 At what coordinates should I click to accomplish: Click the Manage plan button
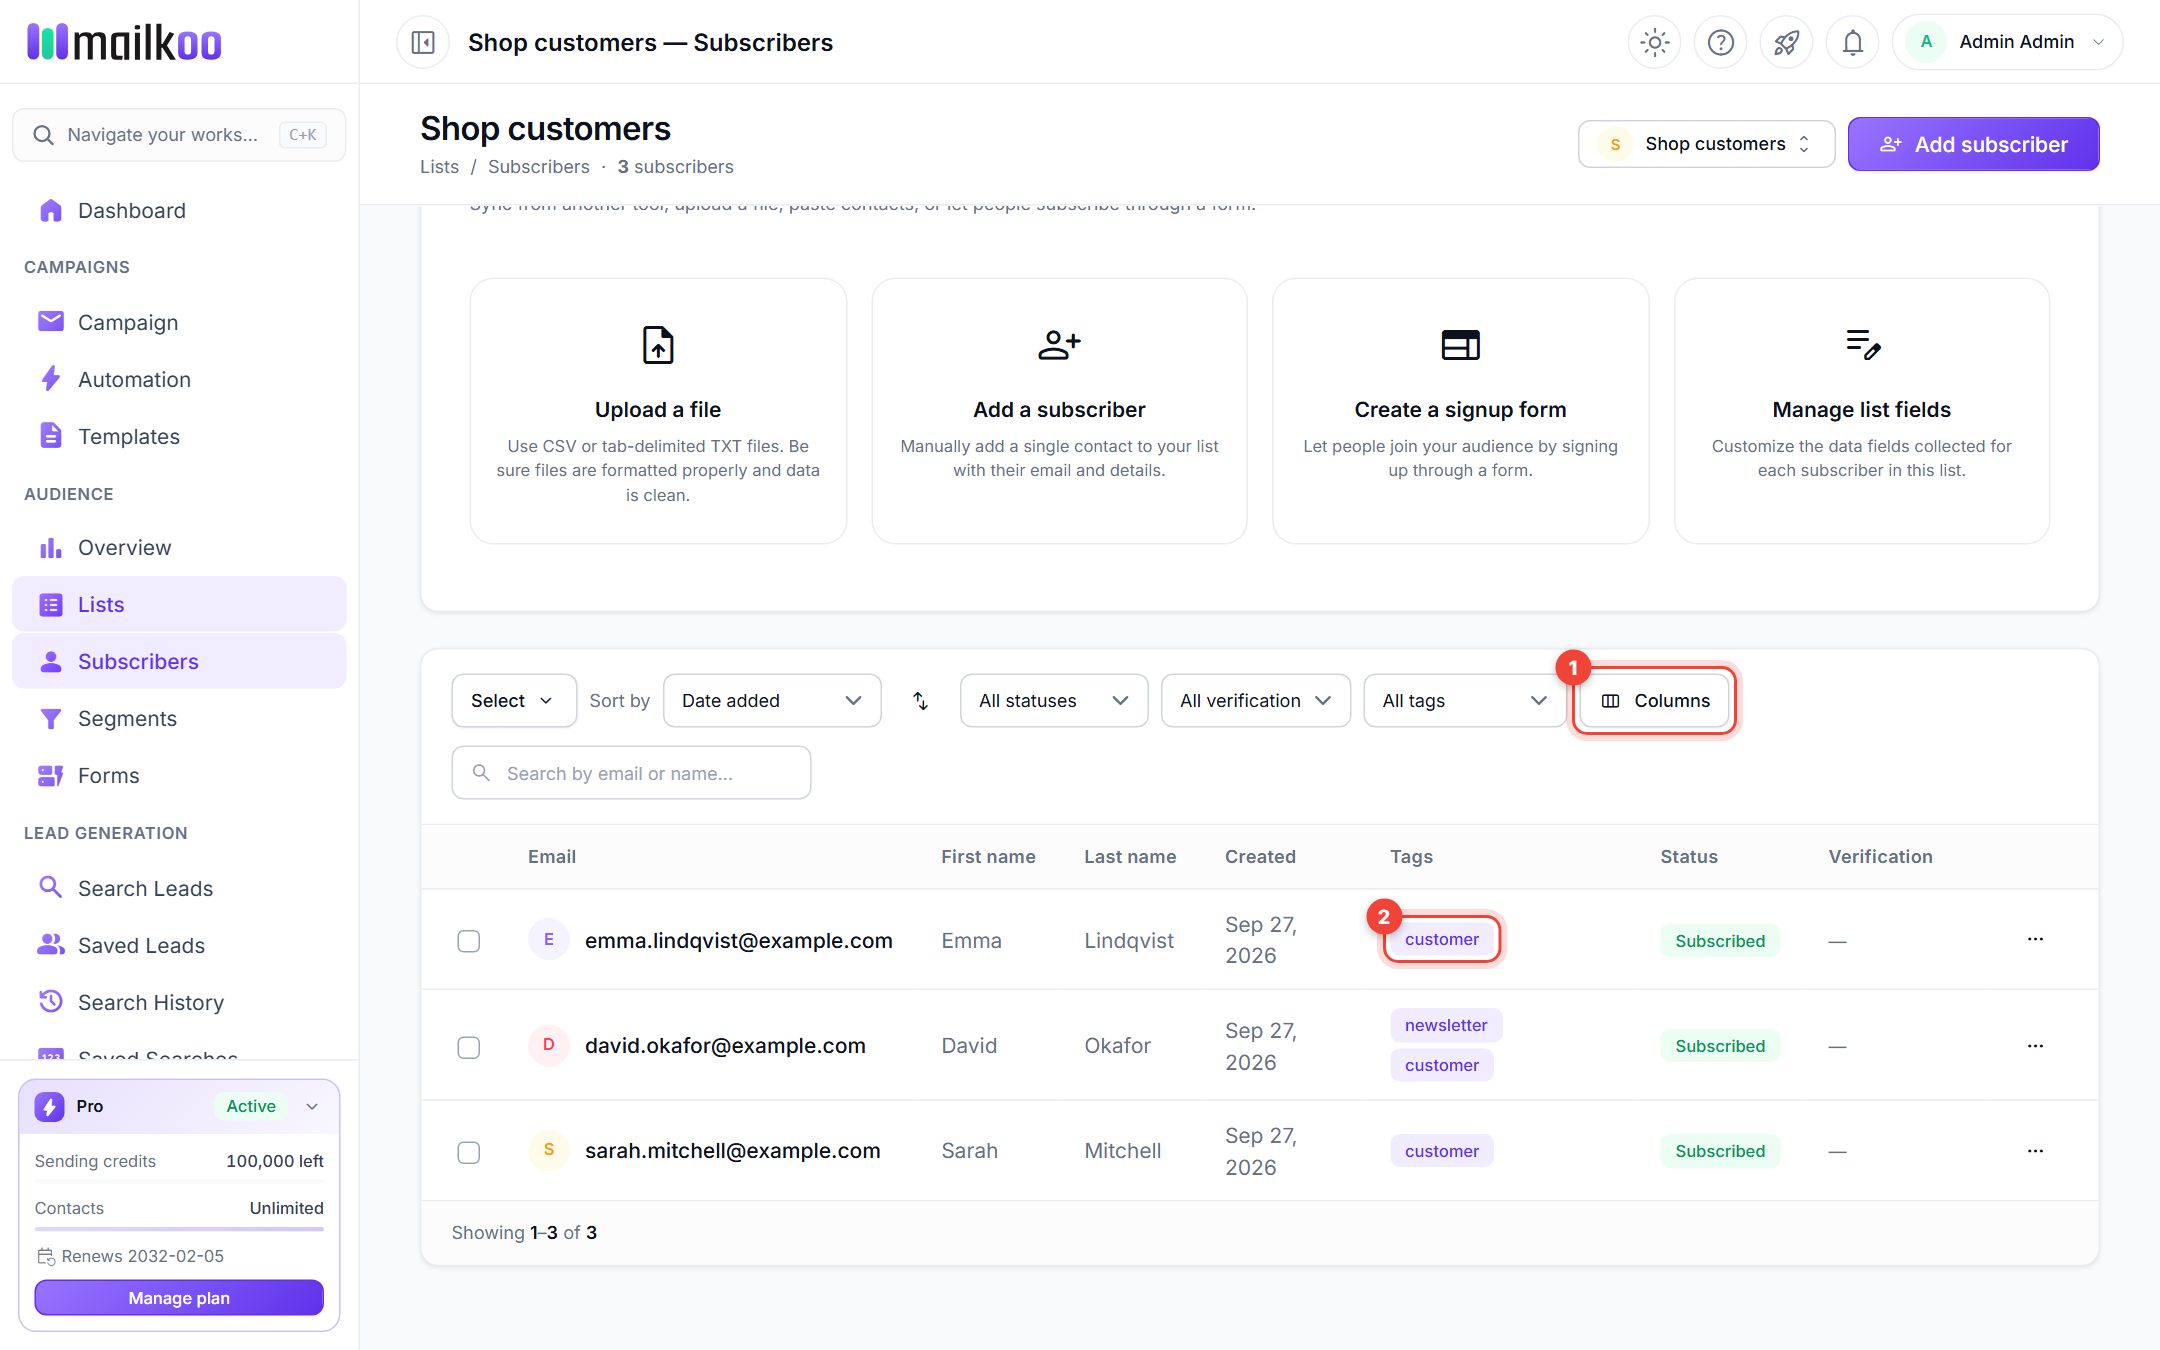click(179, 1298)
